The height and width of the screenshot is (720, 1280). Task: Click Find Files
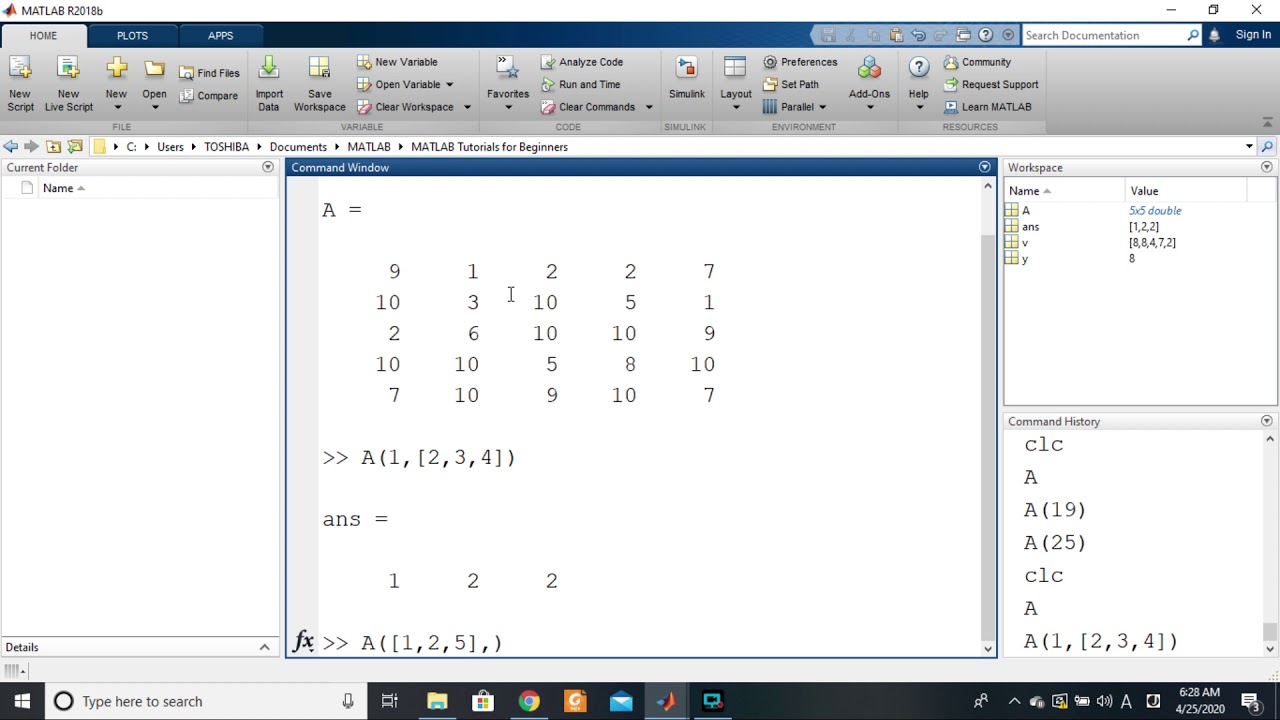(x=210, y=73)
